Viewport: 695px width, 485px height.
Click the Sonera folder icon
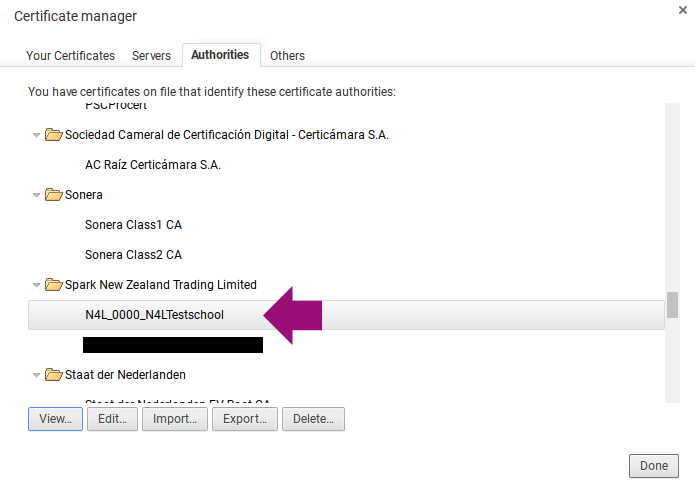54,195
